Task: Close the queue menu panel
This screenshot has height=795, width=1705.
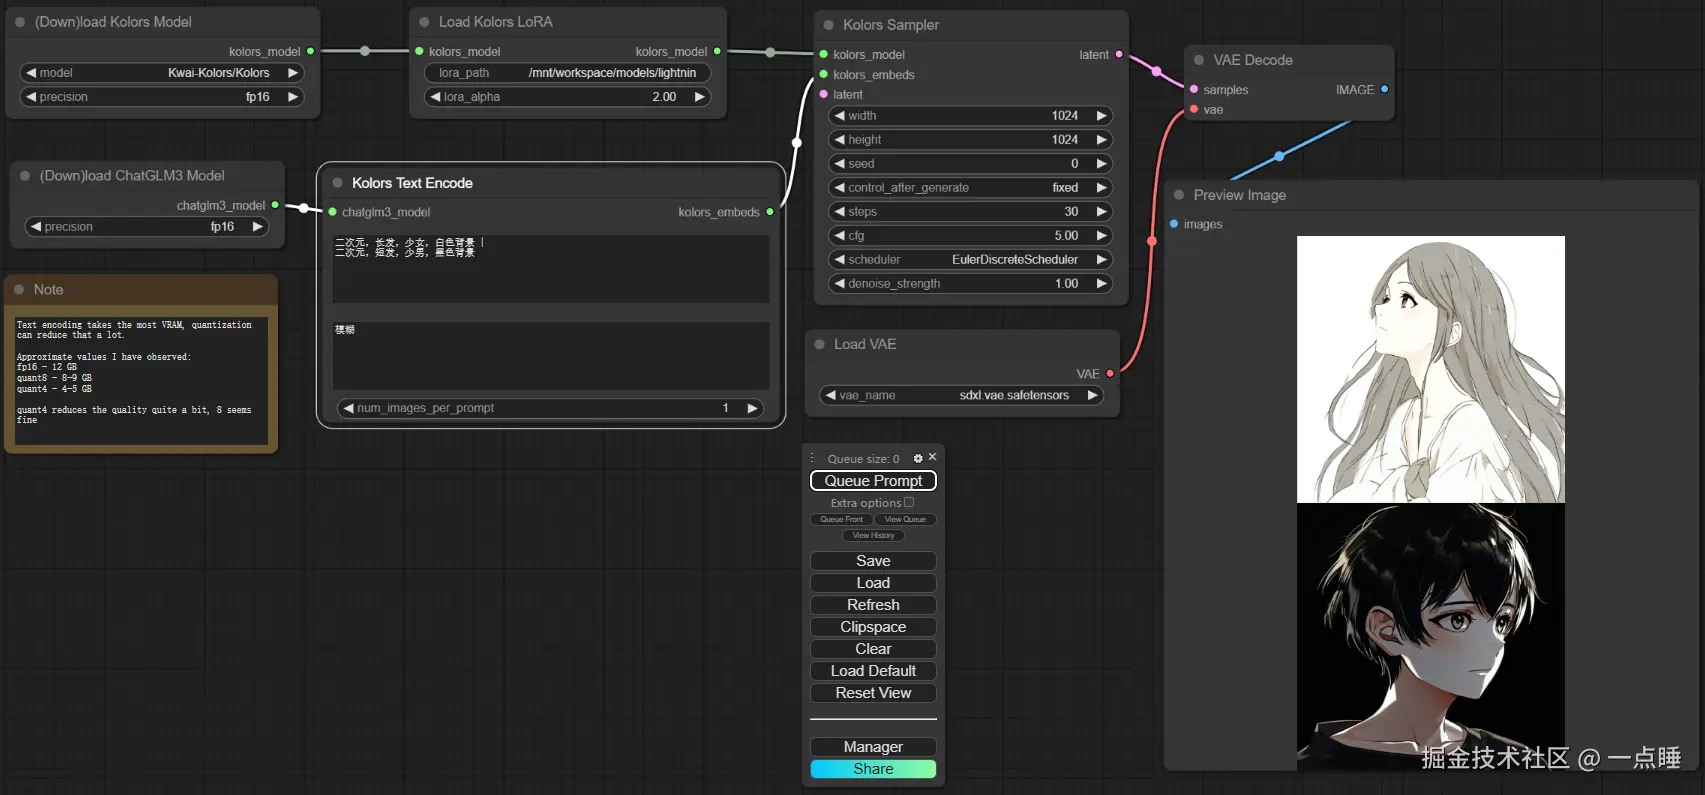Action: click(x=933, y=457)
